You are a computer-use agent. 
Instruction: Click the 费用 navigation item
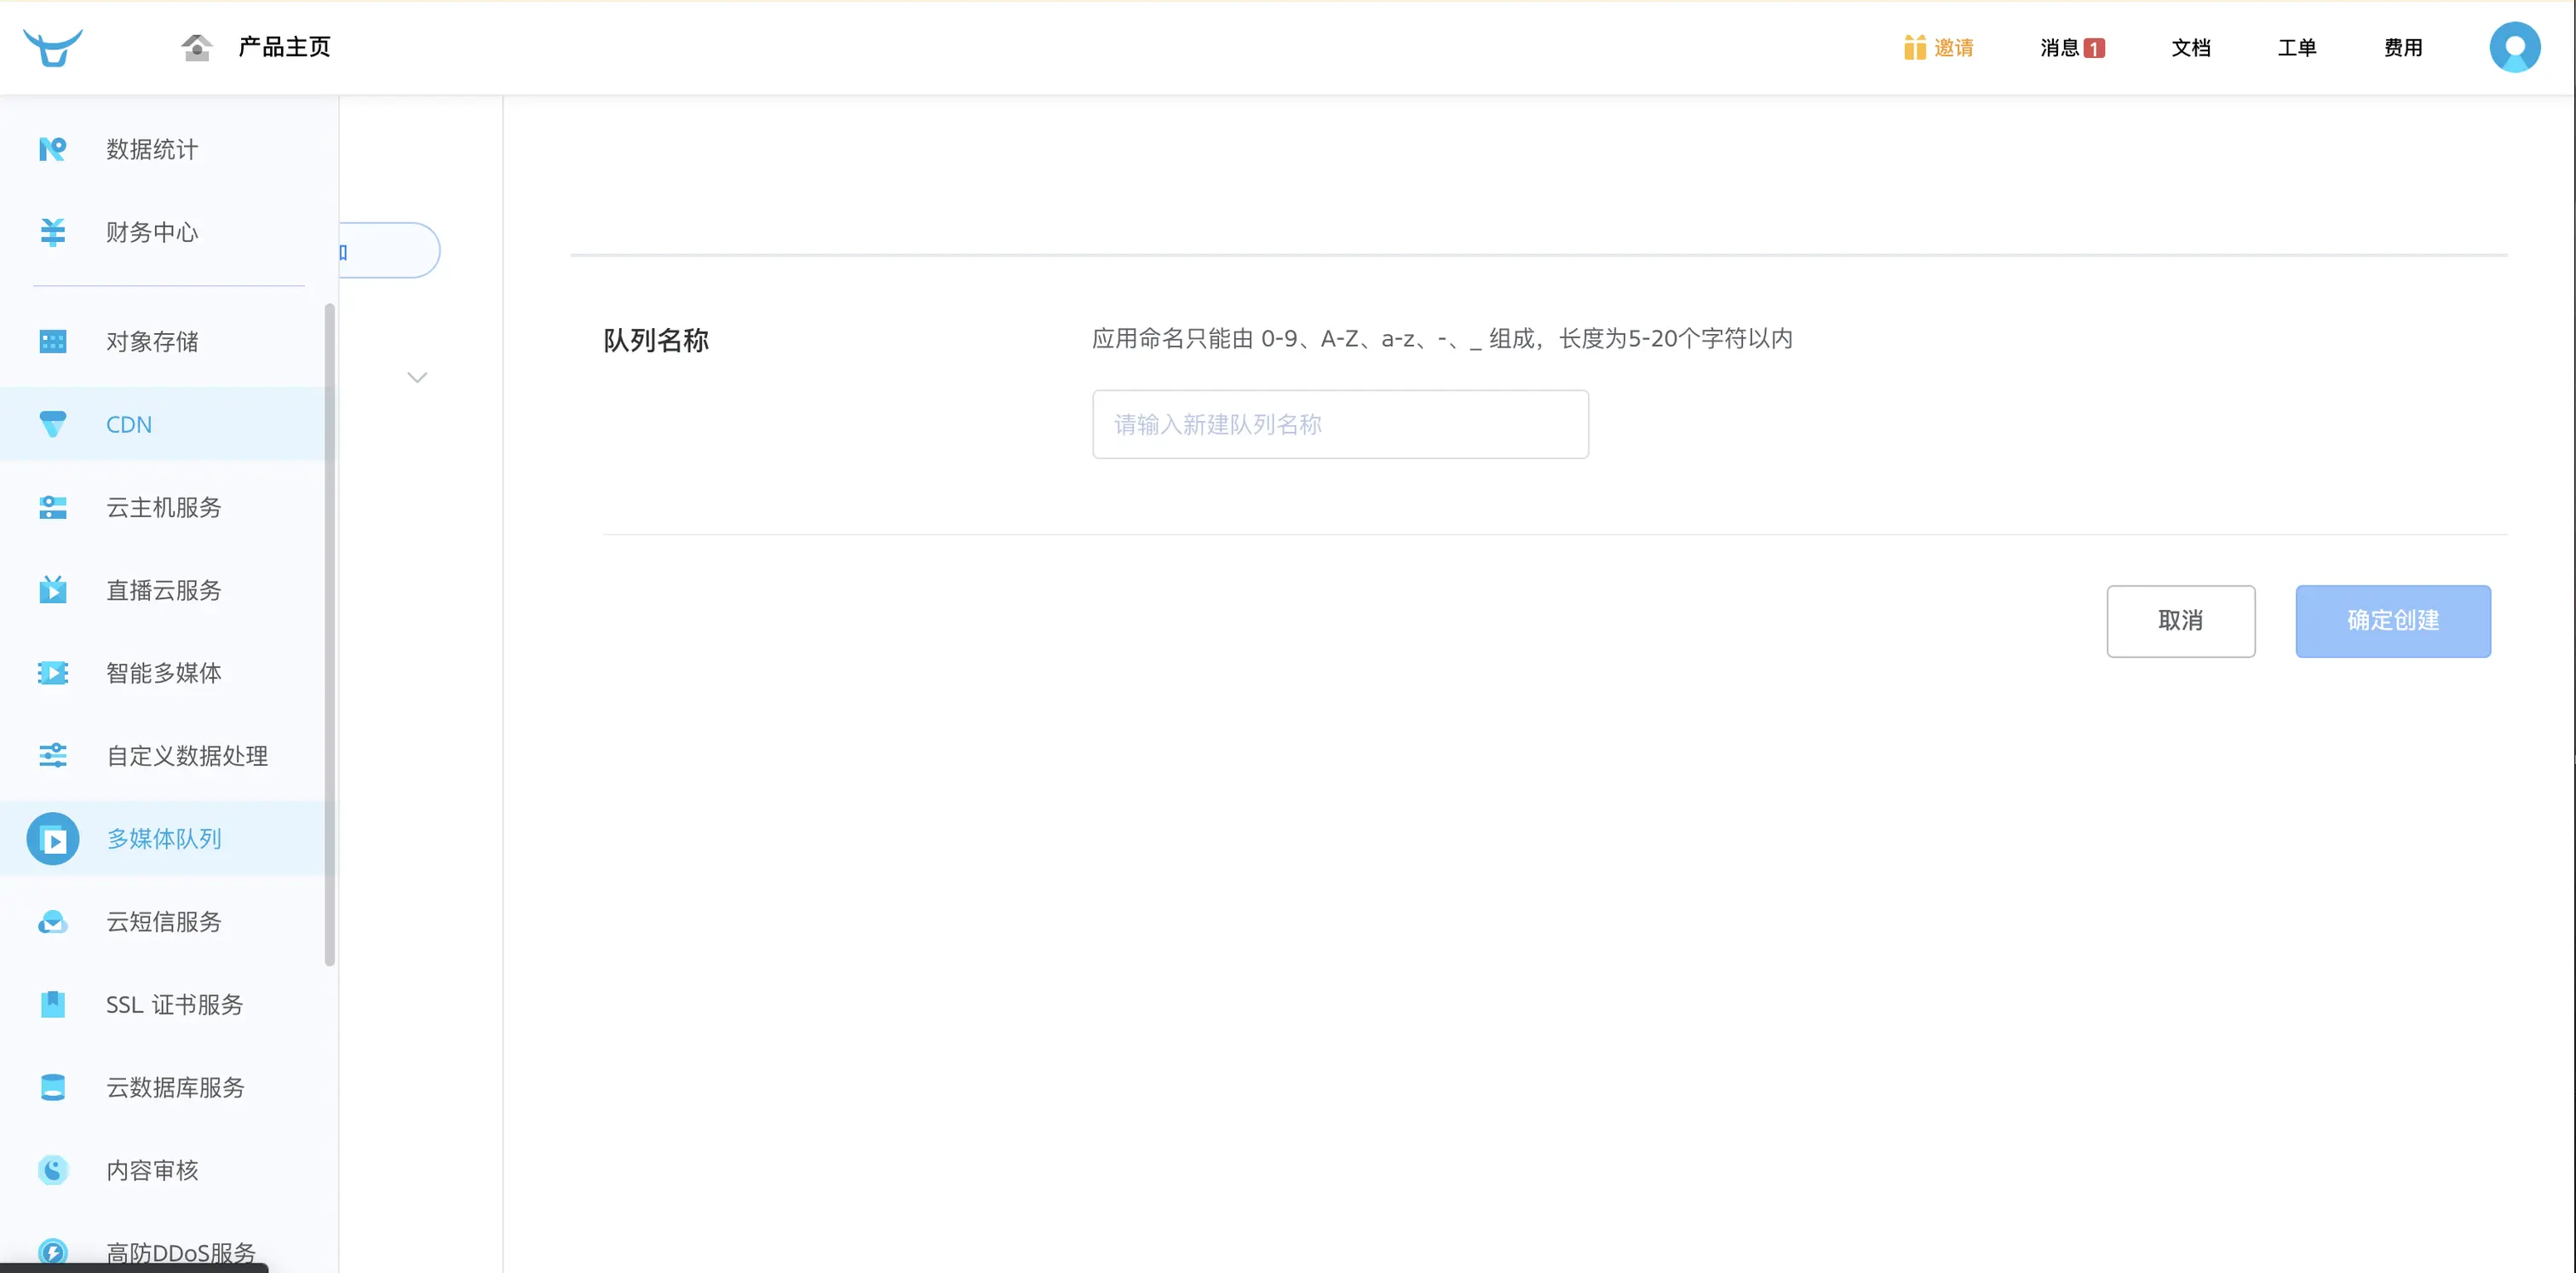[x=2402, y=48]
